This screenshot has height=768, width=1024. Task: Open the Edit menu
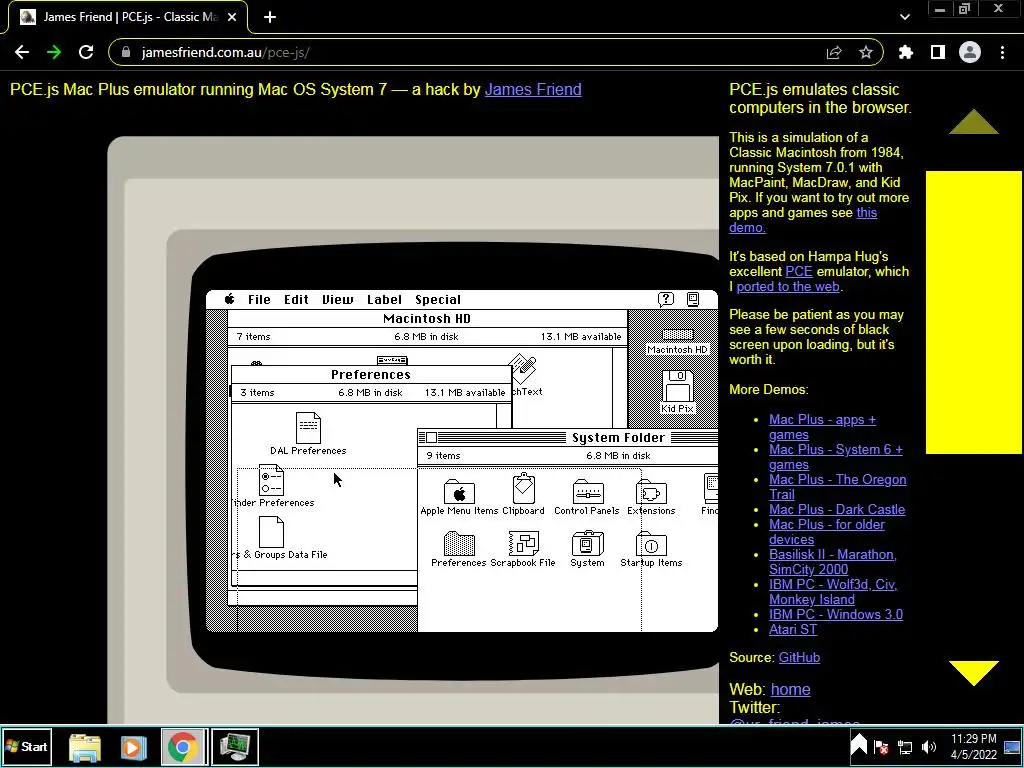(296, 300)
